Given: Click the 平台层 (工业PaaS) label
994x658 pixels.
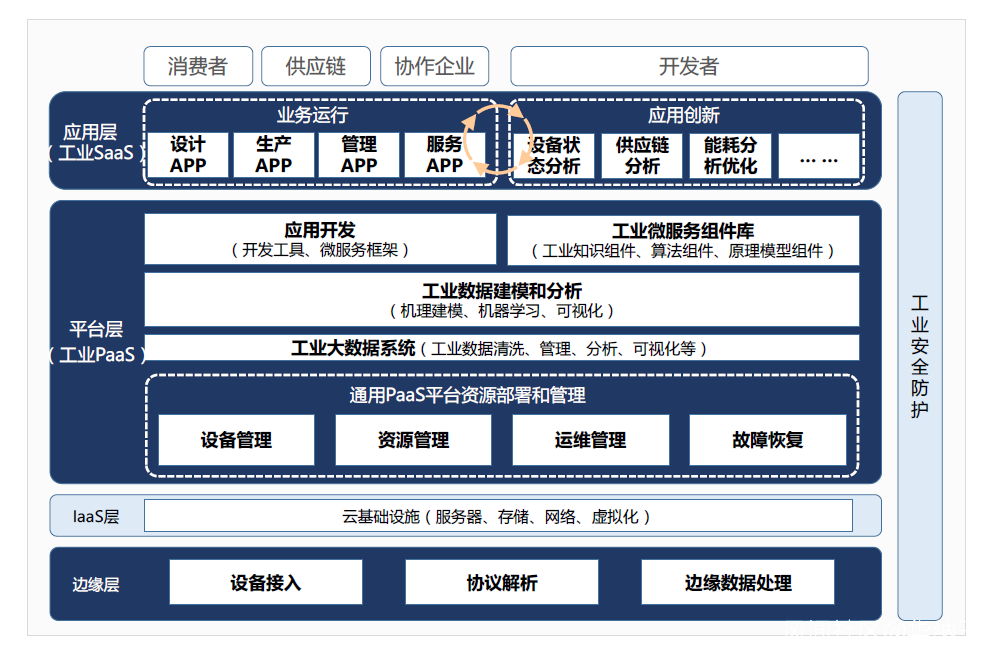Looking at the screenshot, I should pos(97,342).
